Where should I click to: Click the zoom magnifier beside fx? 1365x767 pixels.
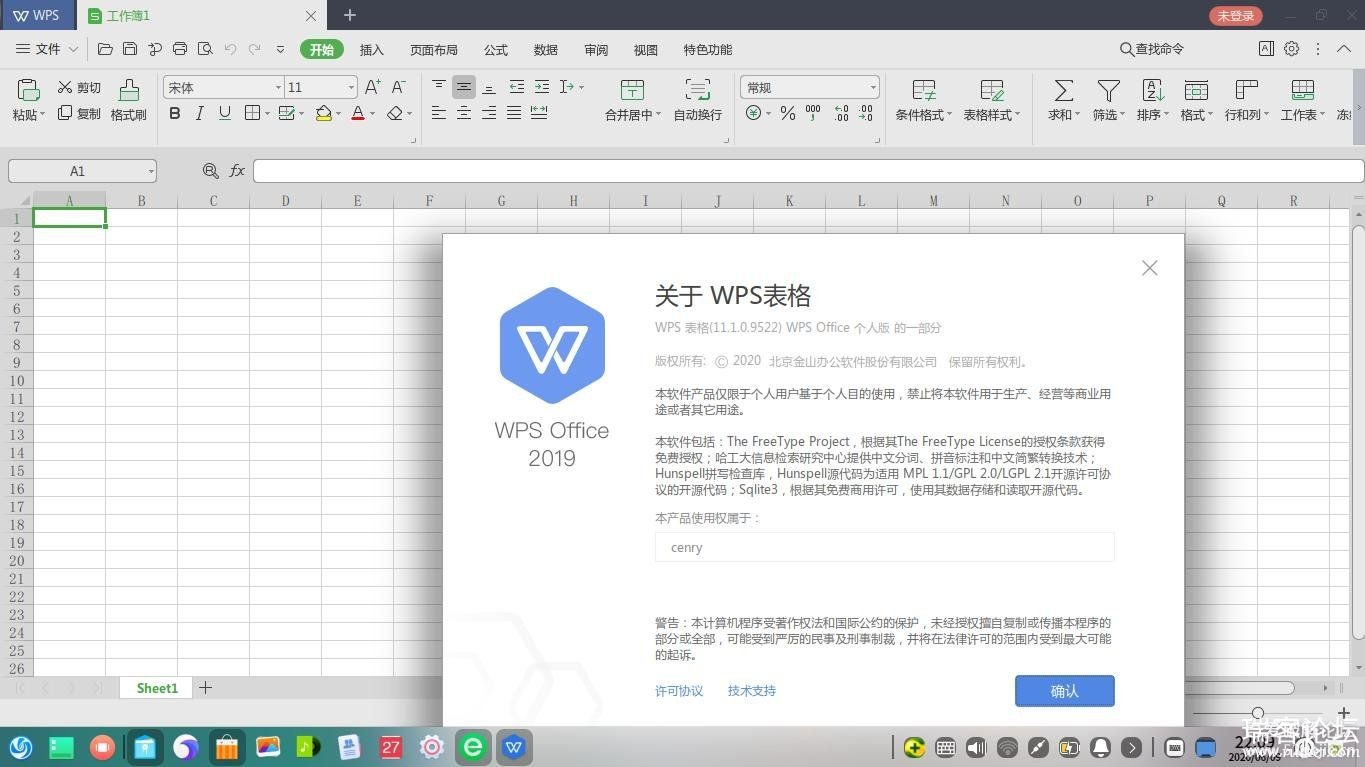tap(211, 171)
